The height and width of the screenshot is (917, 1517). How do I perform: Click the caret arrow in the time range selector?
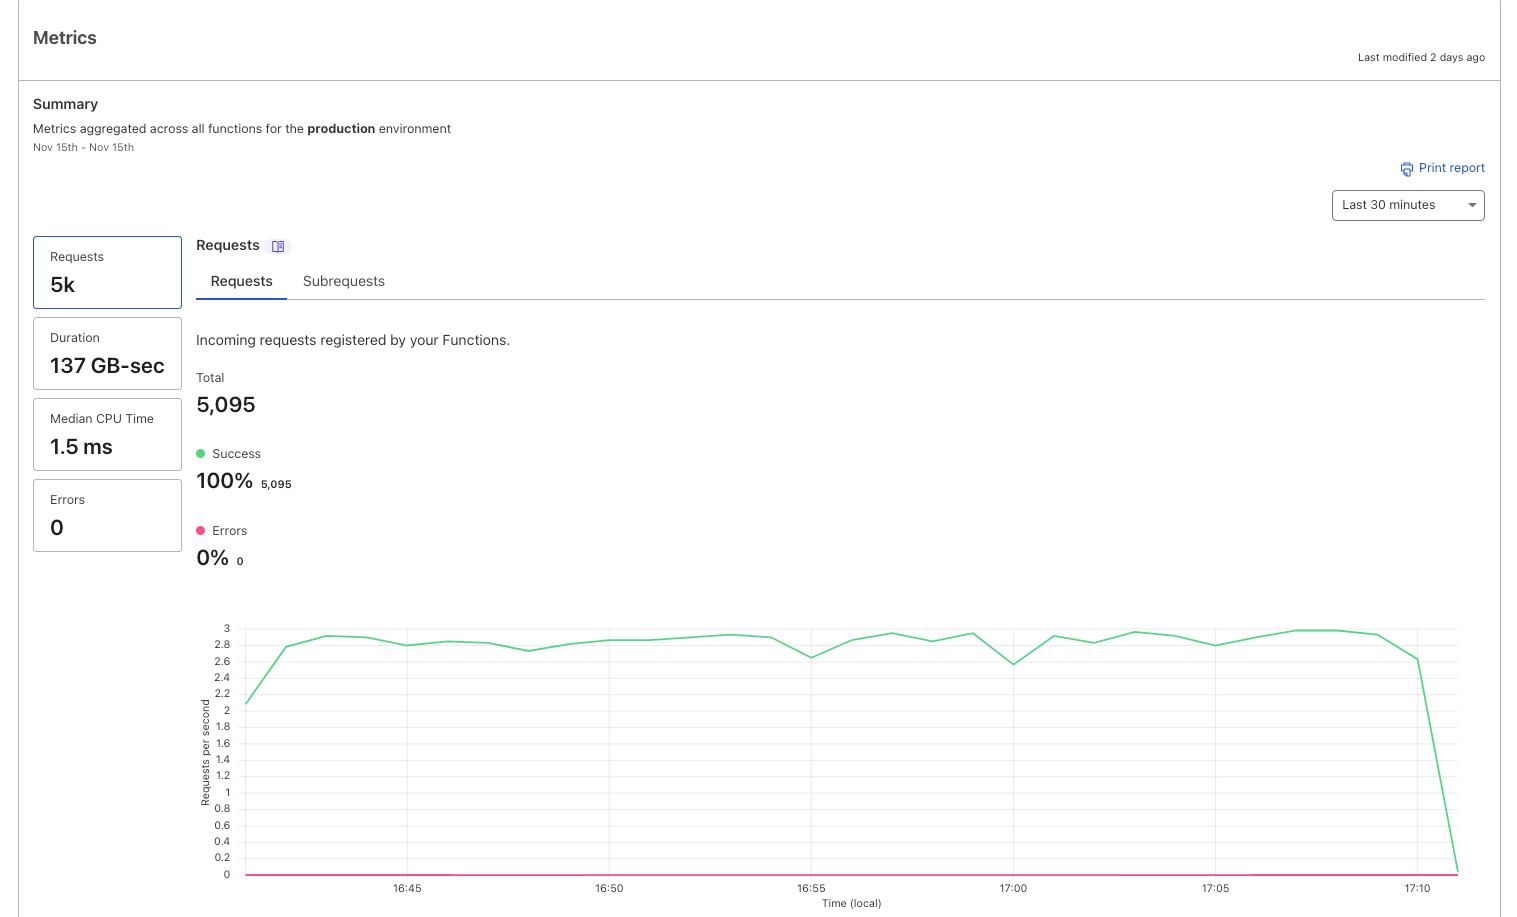1472,205
